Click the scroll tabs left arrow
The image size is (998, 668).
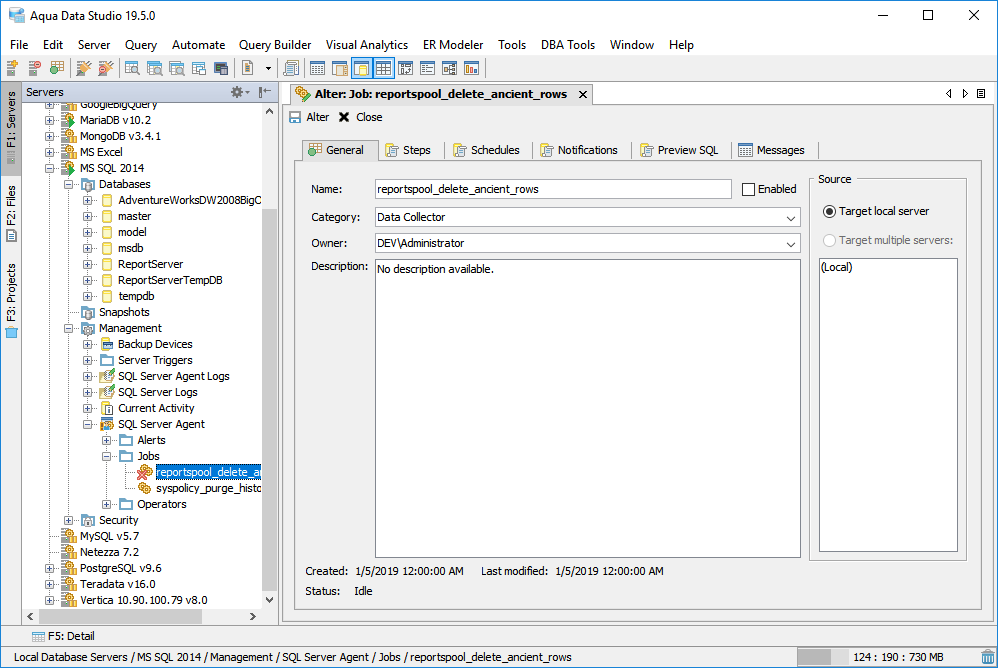[x=948, y=94]
